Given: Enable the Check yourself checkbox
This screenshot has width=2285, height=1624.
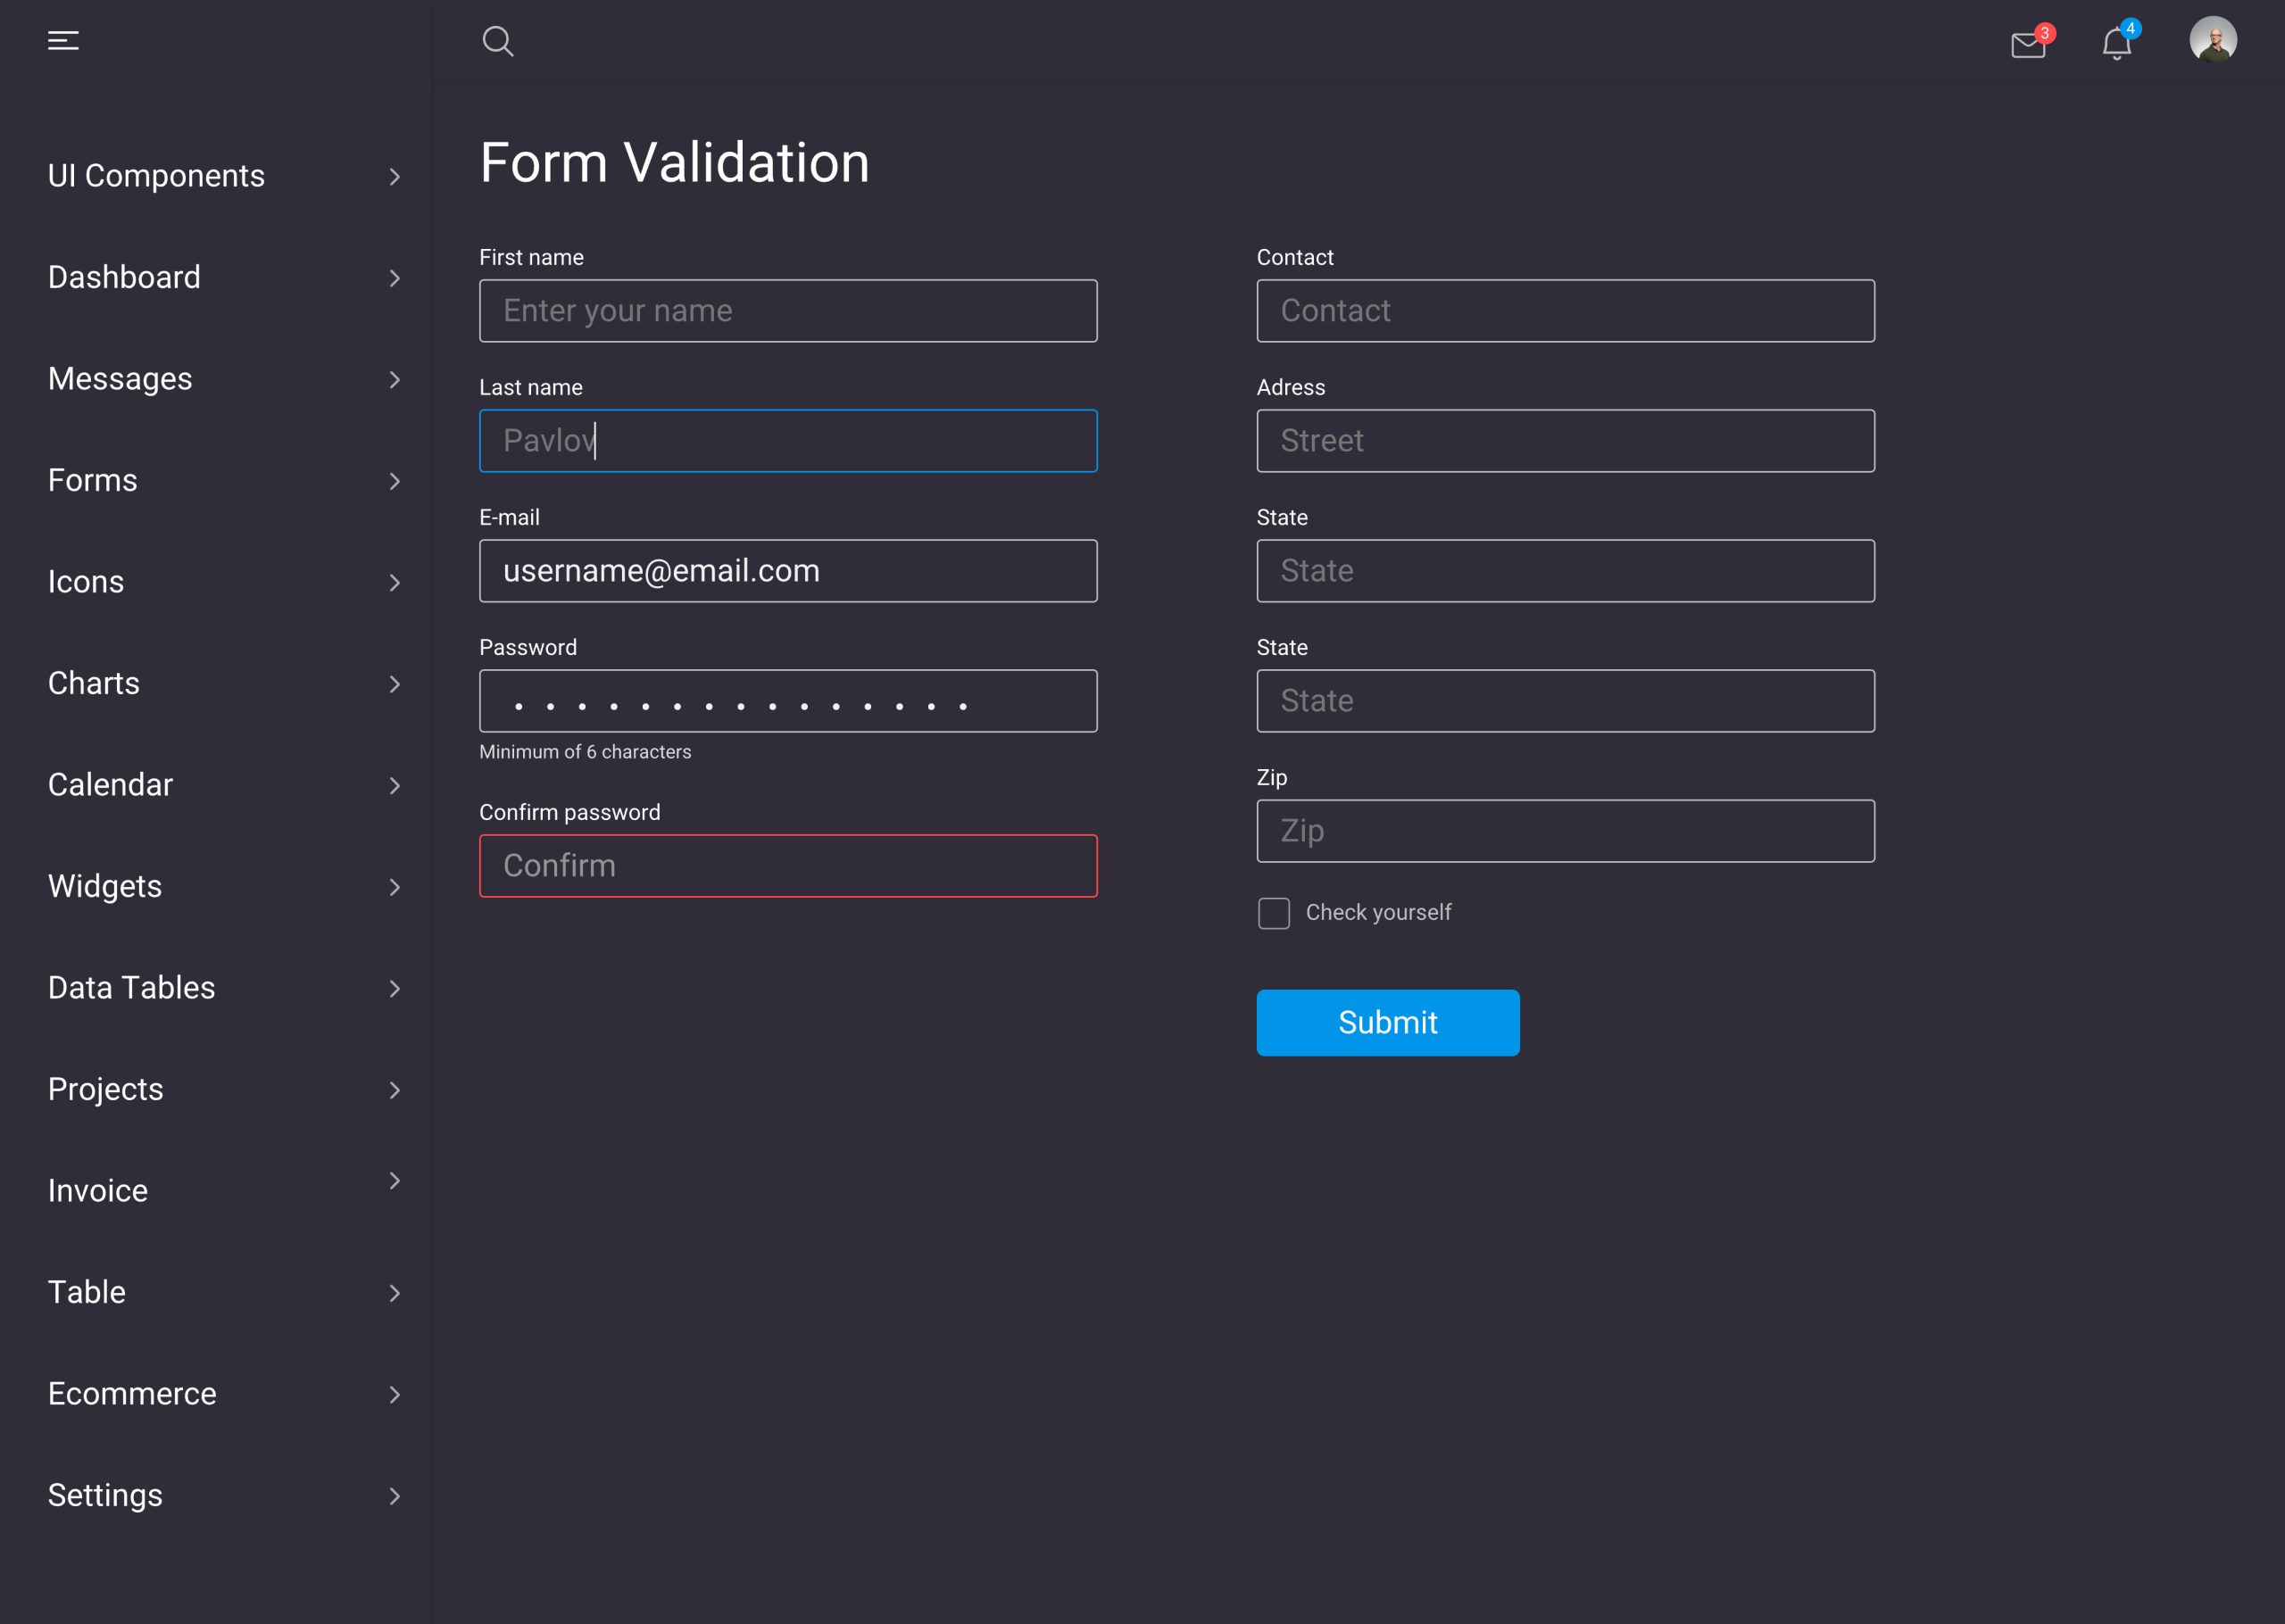Looking at the screenshot, I should [1273, 912].
